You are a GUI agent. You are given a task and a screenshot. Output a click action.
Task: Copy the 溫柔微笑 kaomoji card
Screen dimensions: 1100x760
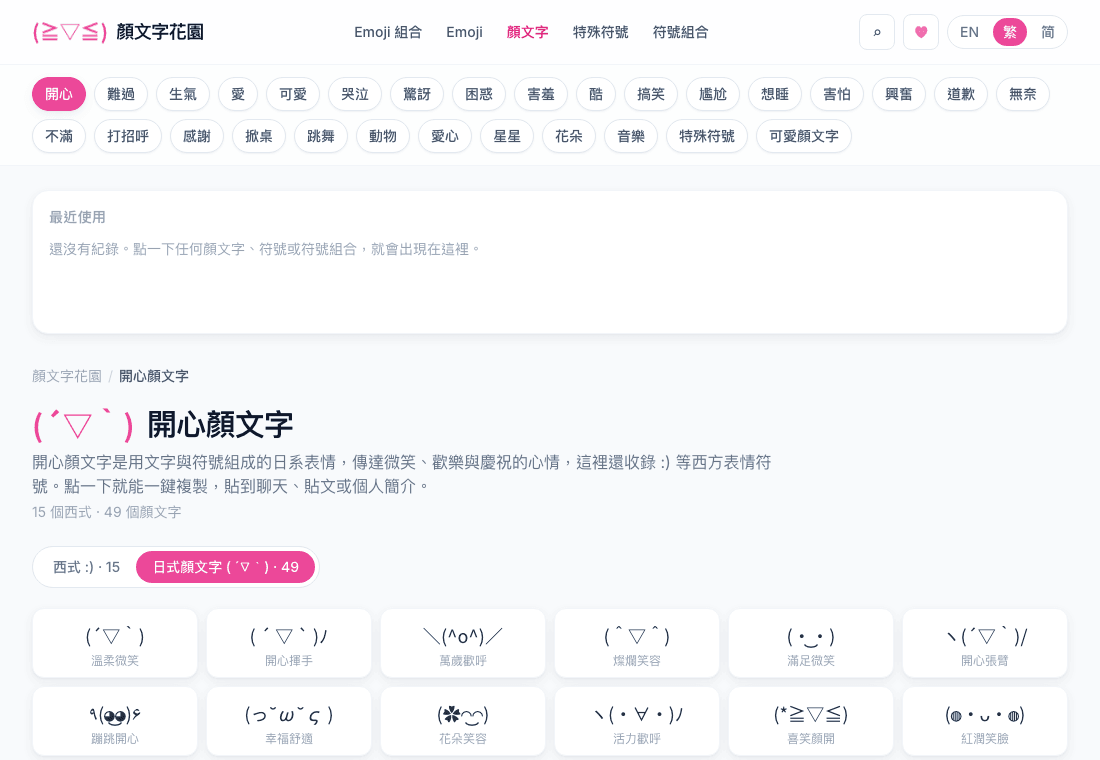click(x=115, y=643)
